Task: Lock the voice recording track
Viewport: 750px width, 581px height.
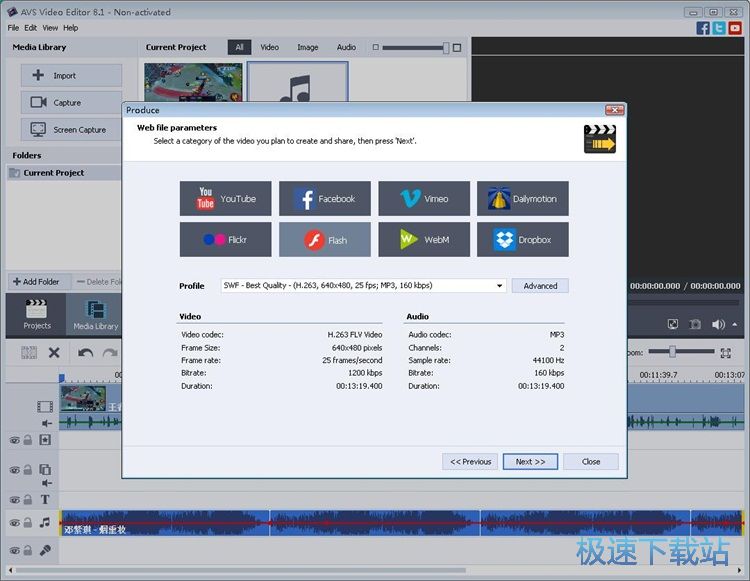Action: (x=28, y=550)
